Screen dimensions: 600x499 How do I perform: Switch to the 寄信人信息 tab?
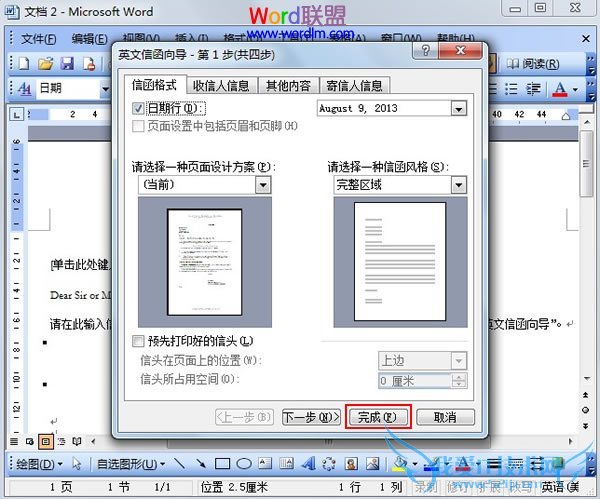click(x=354, y=85)
